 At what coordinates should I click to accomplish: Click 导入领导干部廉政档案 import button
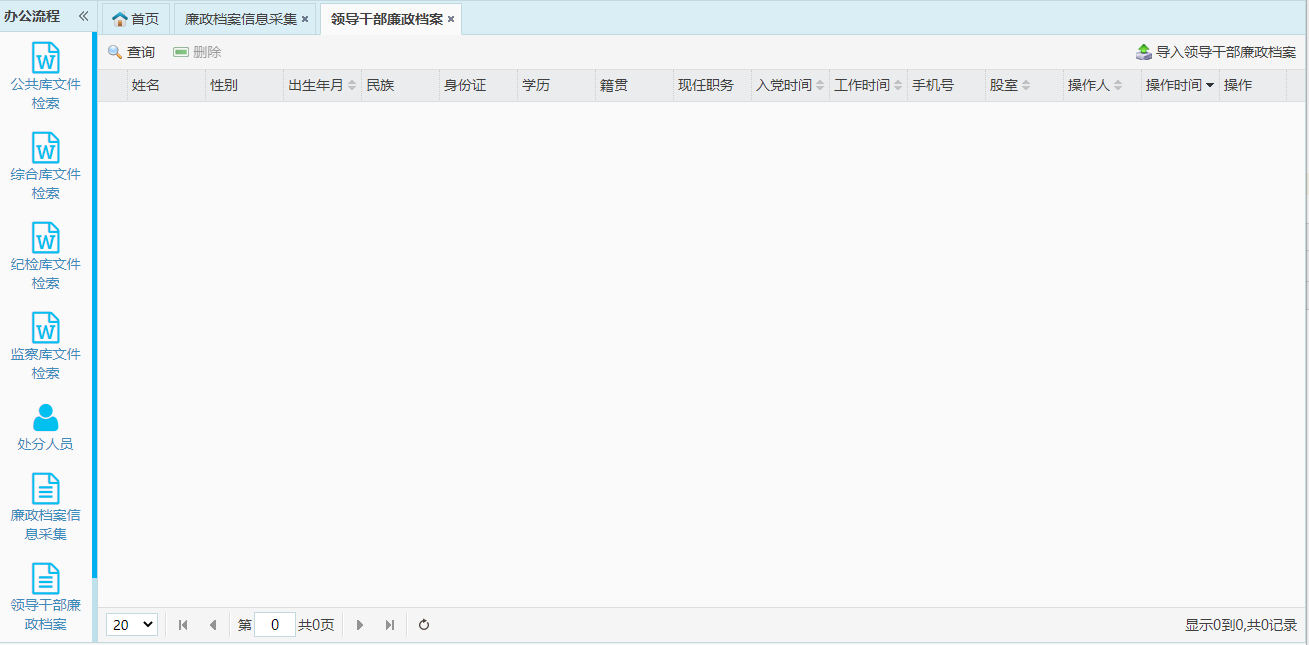[x=1216, y=52]
